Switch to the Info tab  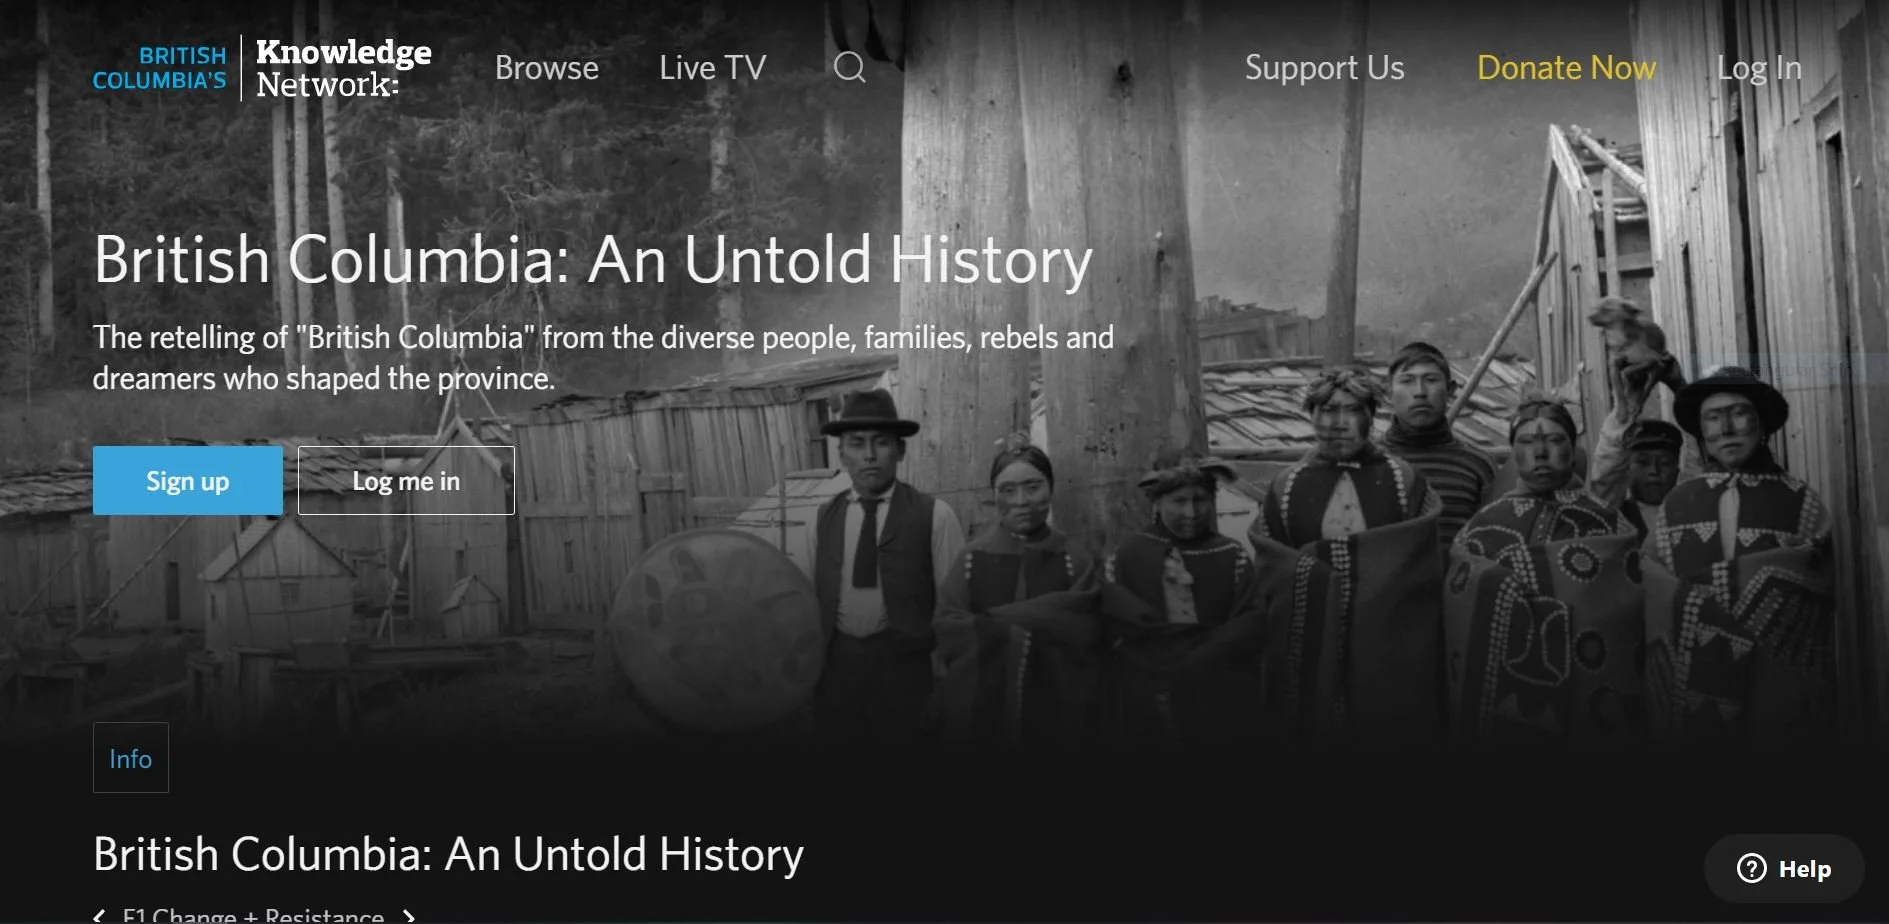coord(131,758)
